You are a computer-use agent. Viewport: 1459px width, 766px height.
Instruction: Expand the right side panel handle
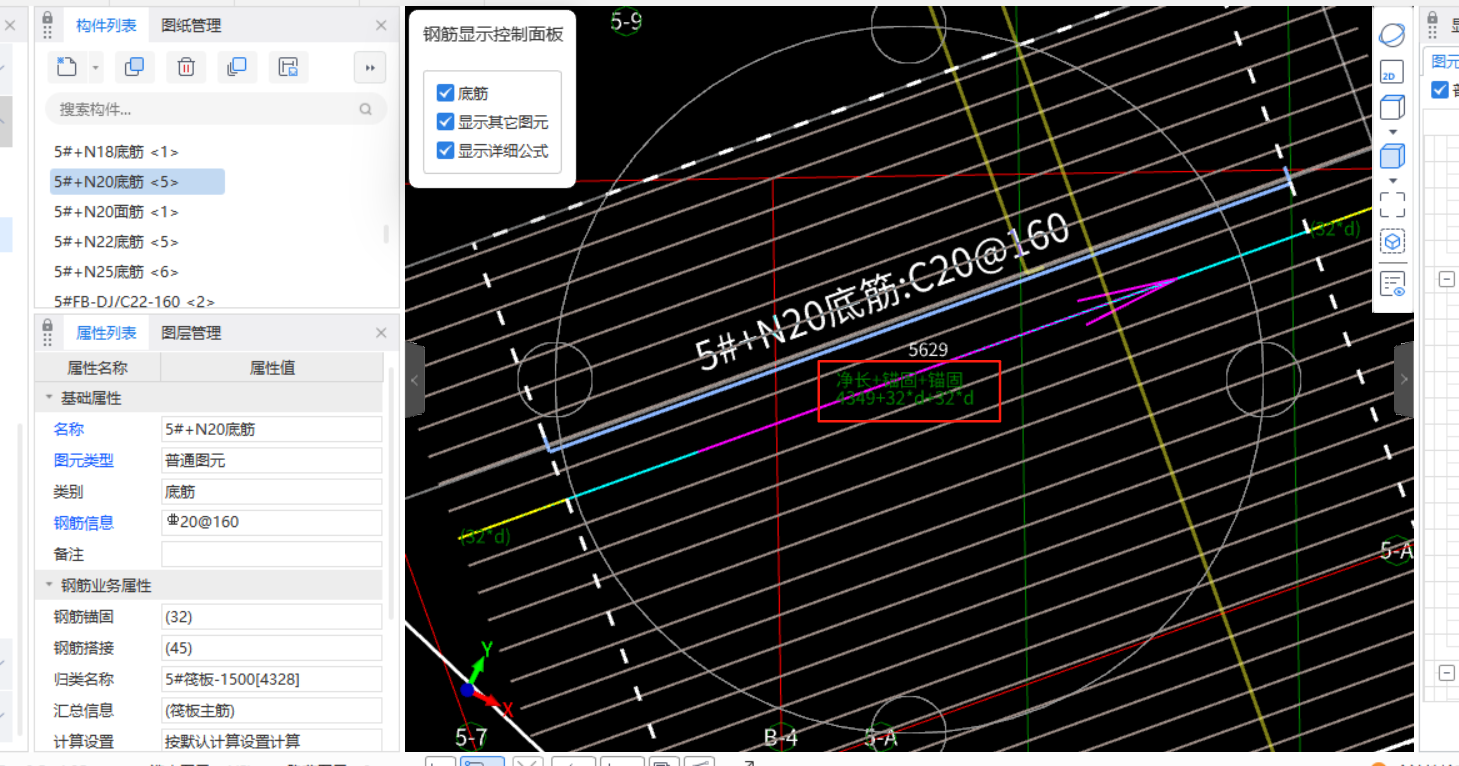[x=1403, y=380]
